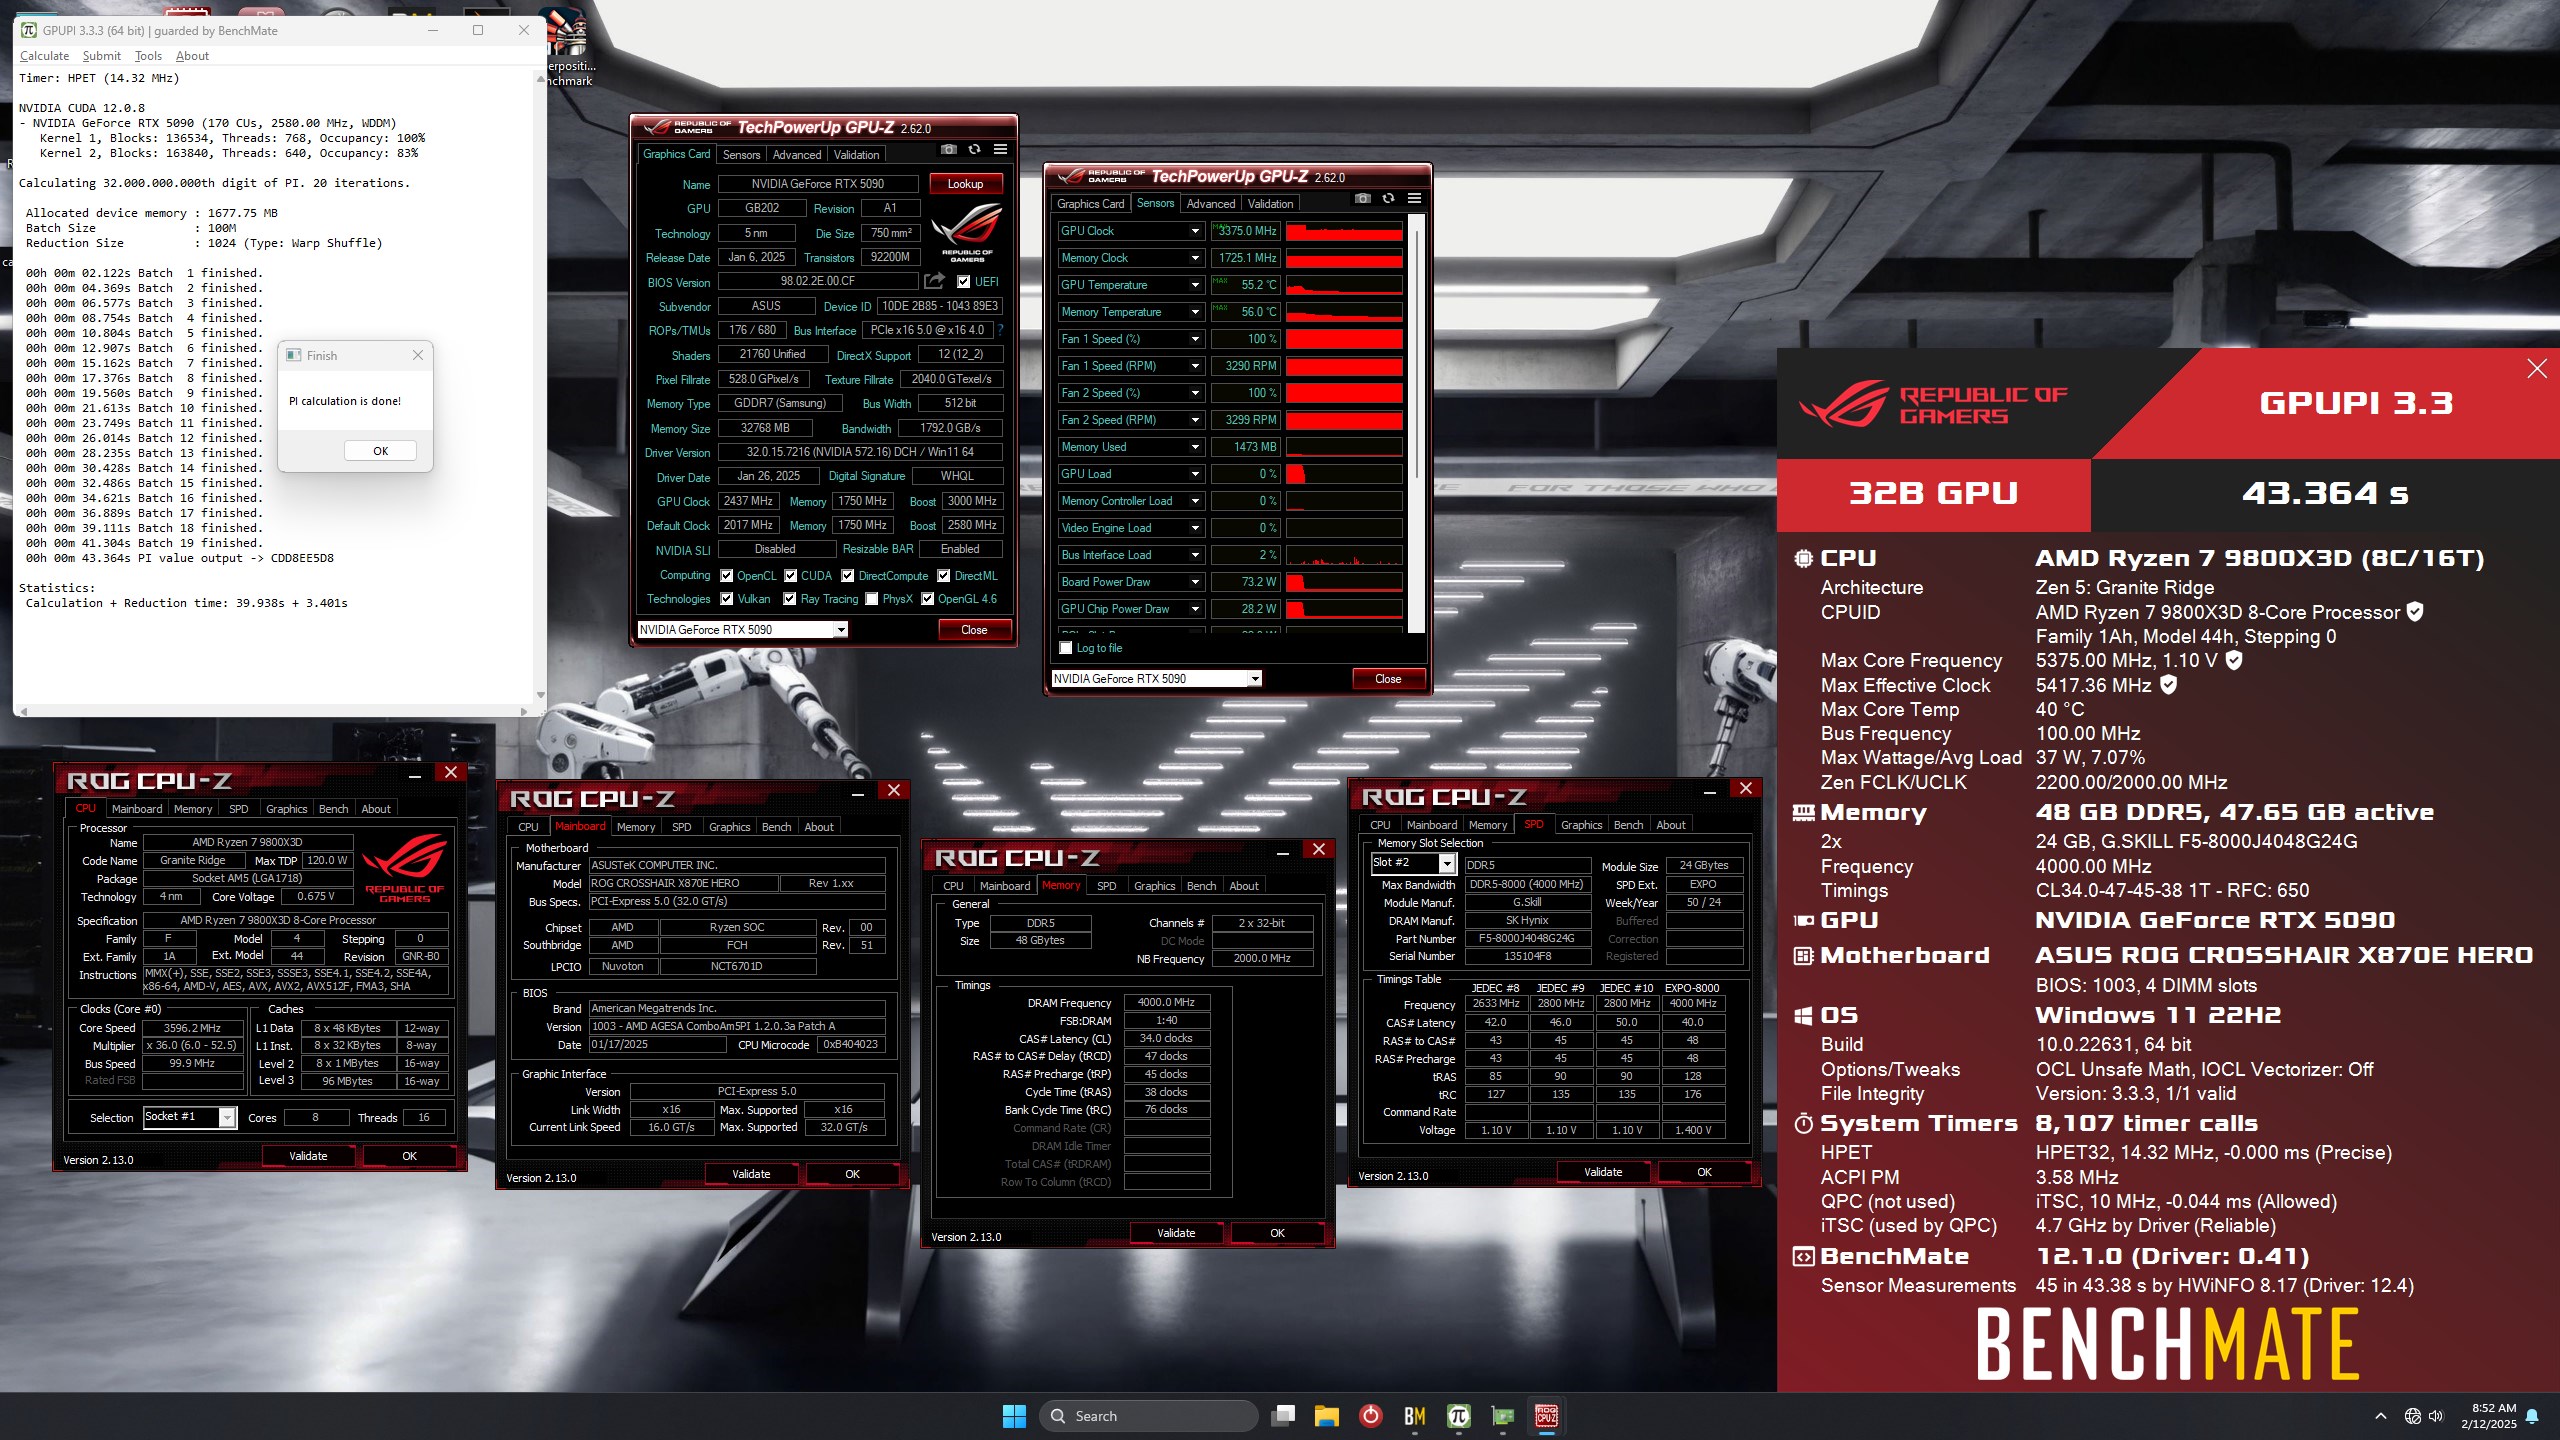
Task: Click the screenshot camera icon in GPU-Z Graphics Card window
Action: [948, 150]
